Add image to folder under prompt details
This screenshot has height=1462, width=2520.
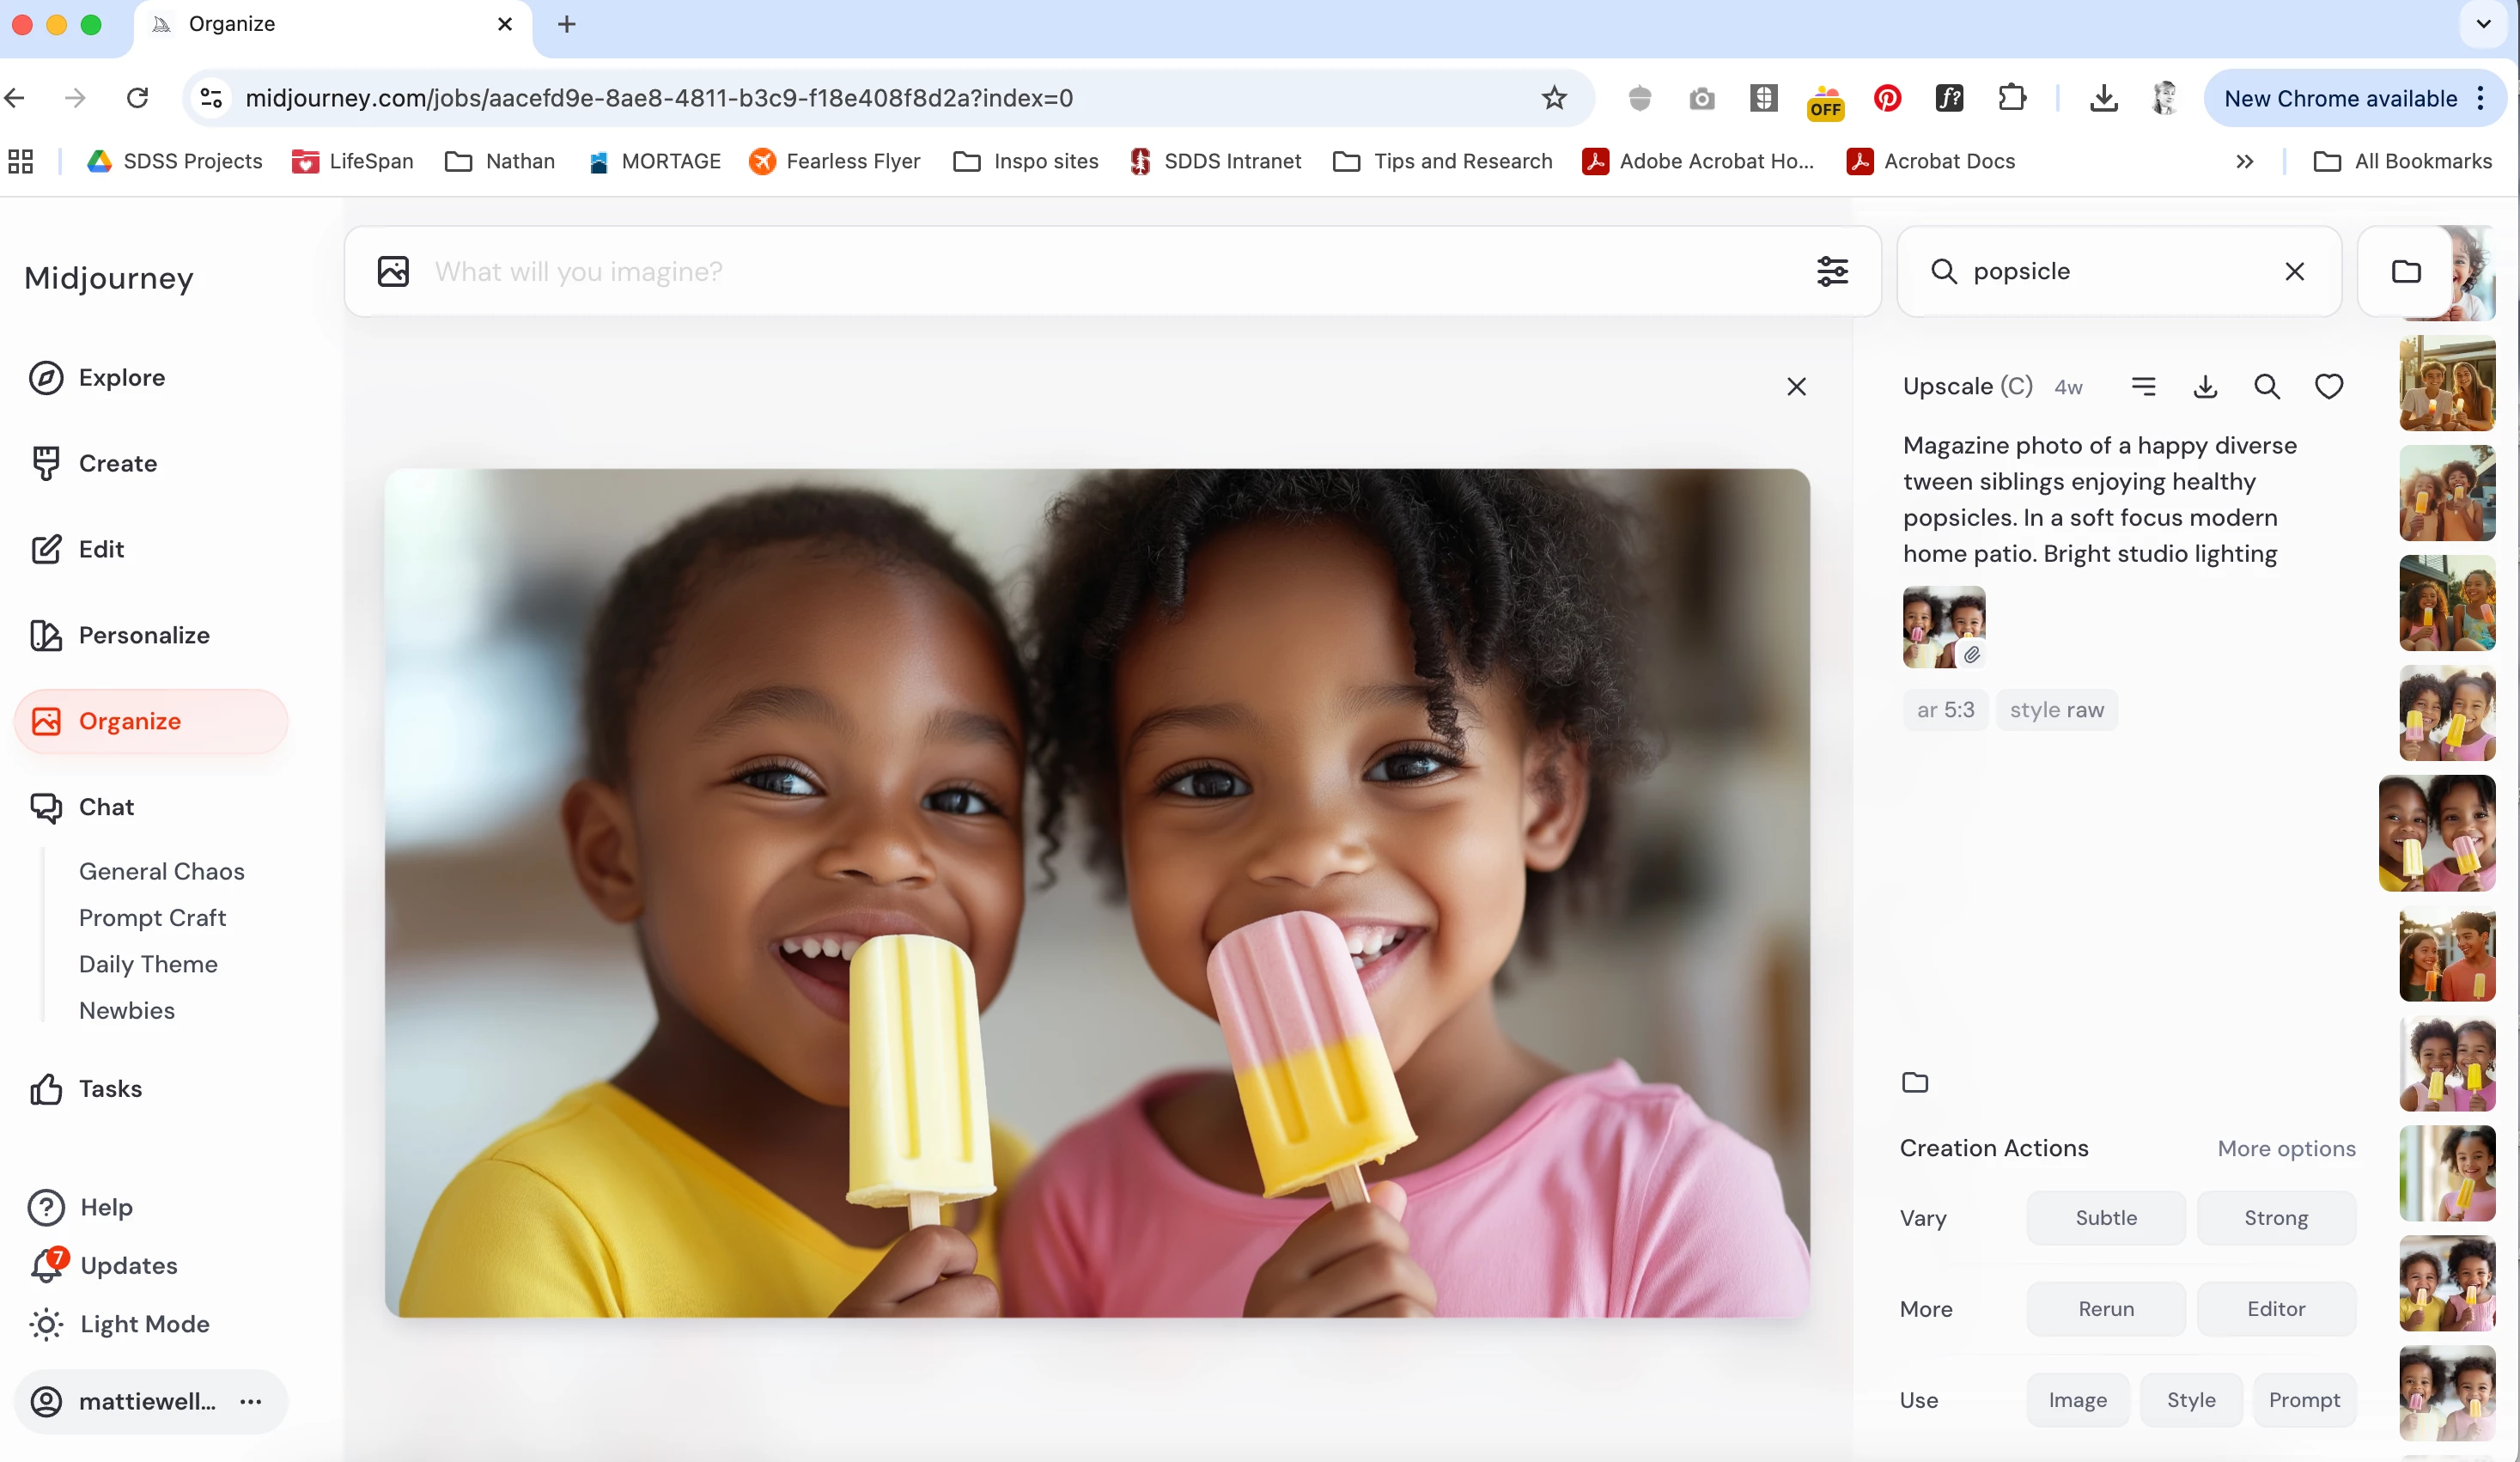click(x=1915, y=1082)
